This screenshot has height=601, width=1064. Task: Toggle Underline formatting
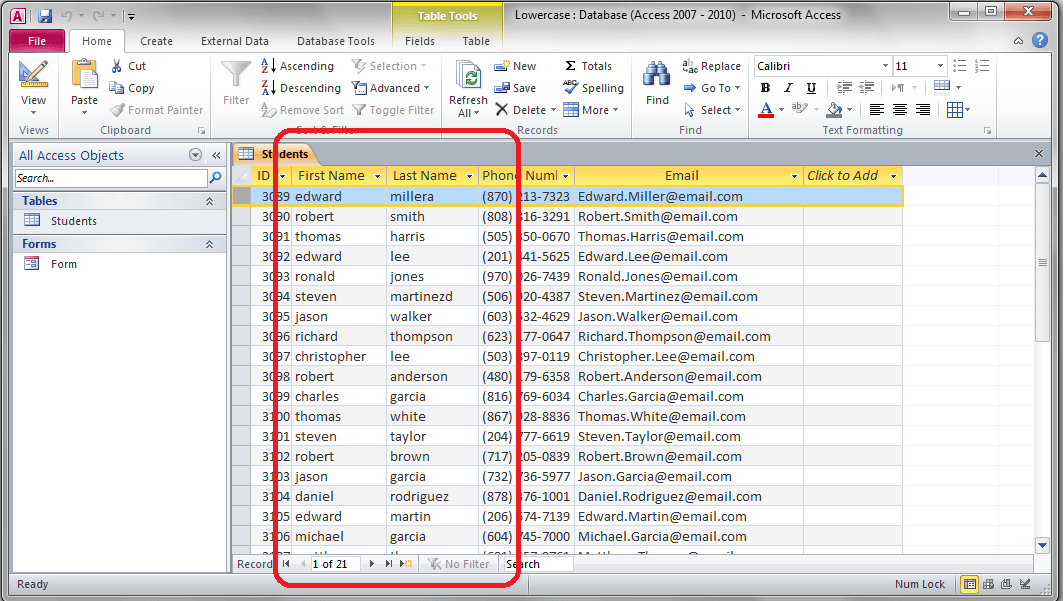811,88
